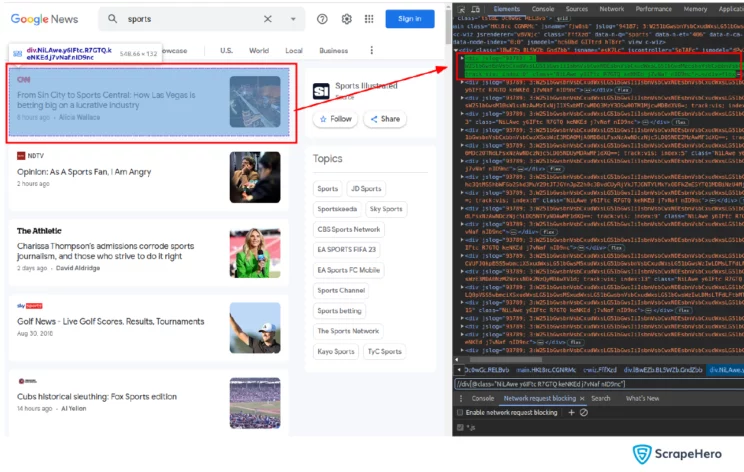This screenshot has width=744, height=472.
Task: Select the CBS Sports Network topic chip
Action: click(x=349, y=229)
